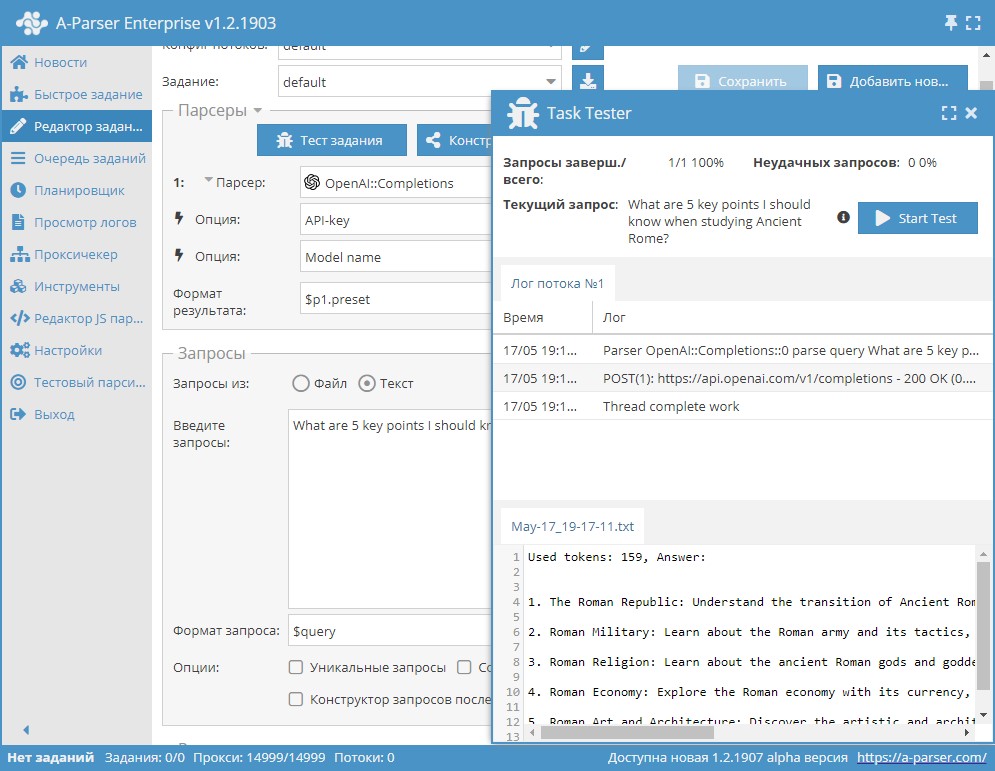Go to Очередь заданий in the sidebar
Viewport: 995px width, 771px height.
(76, 158)
